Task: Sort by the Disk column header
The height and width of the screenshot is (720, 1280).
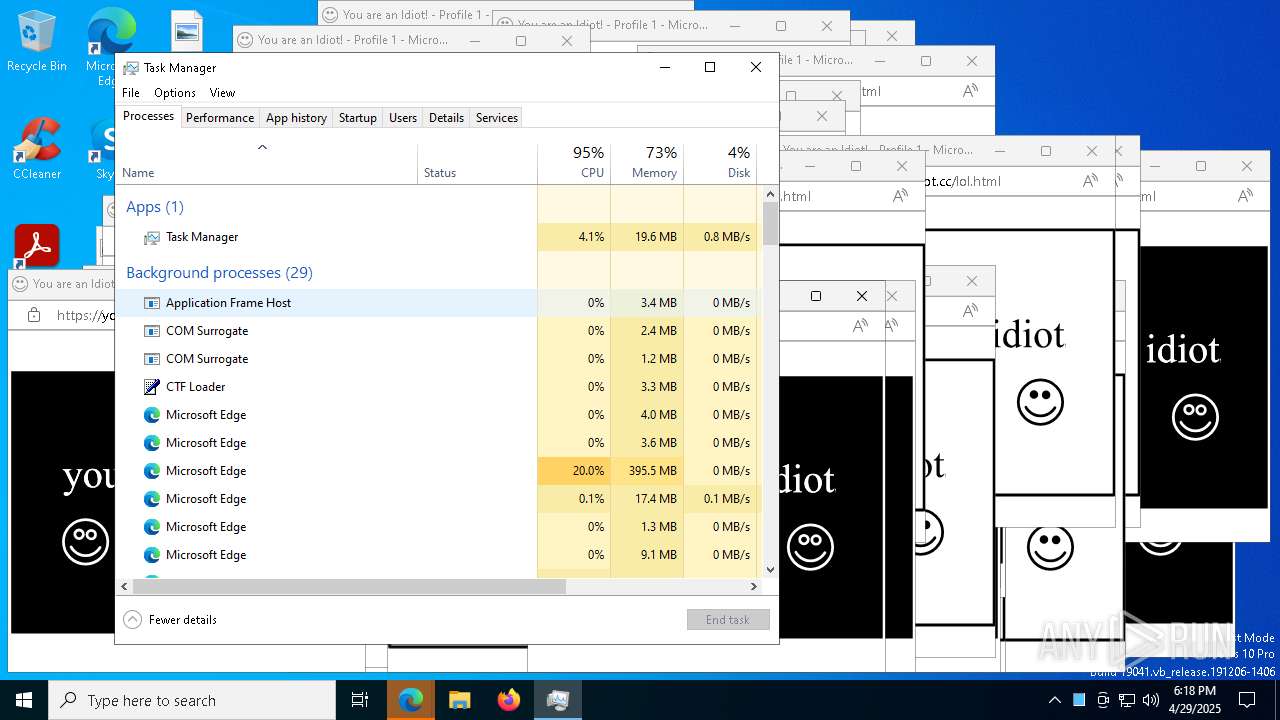Action: point(720,162)
